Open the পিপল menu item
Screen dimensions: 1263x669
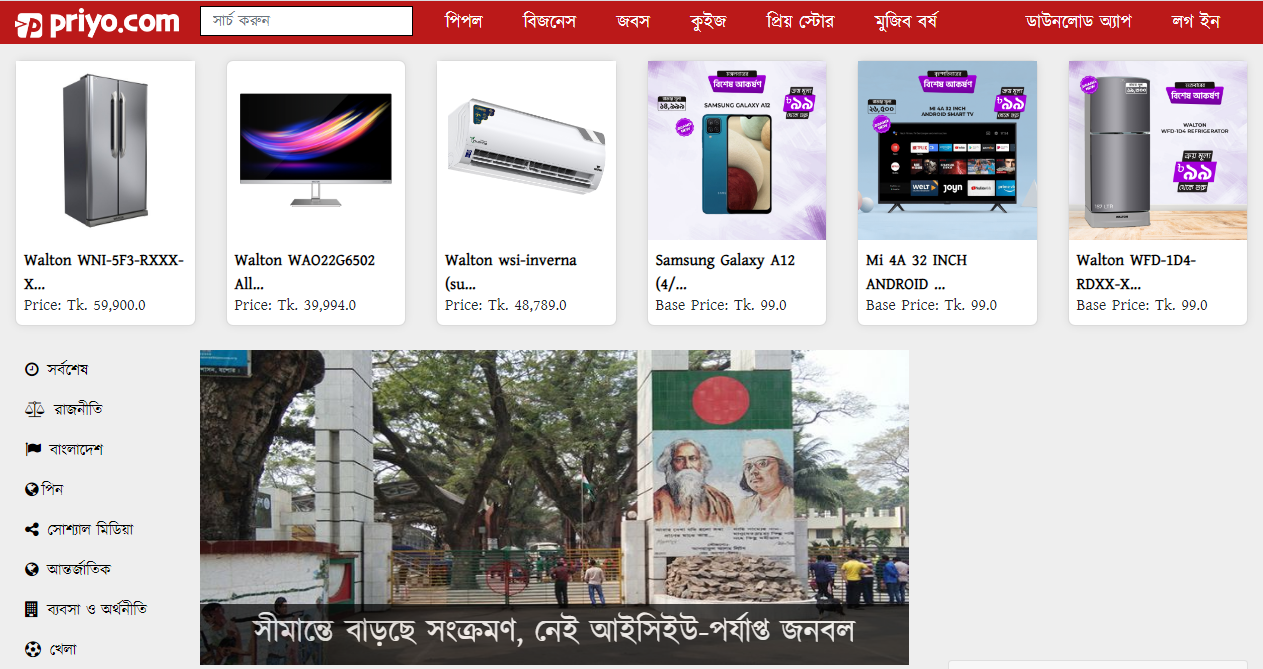click(x=463, y=21)
